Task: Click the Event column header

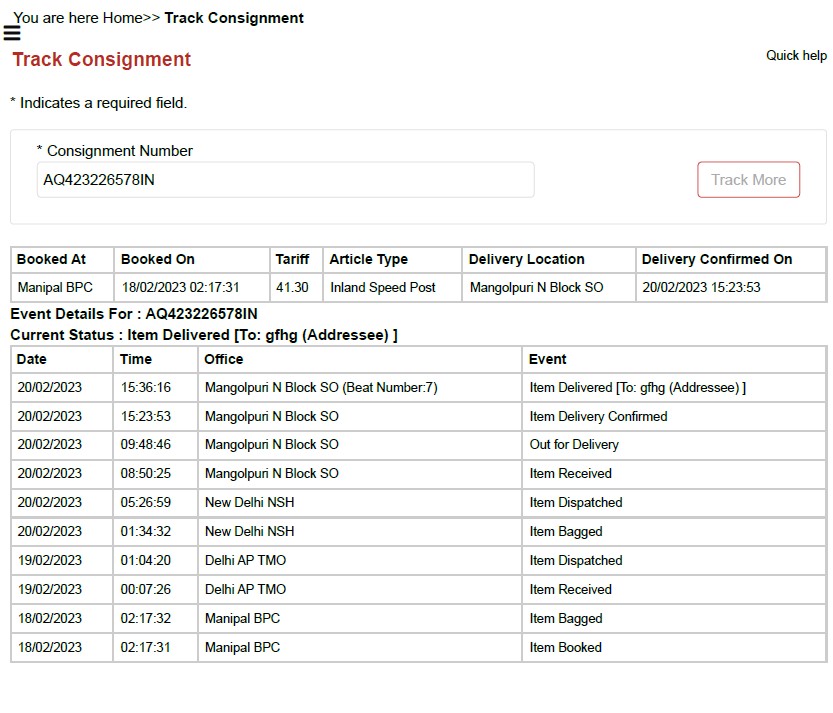Action: point(547,359)
